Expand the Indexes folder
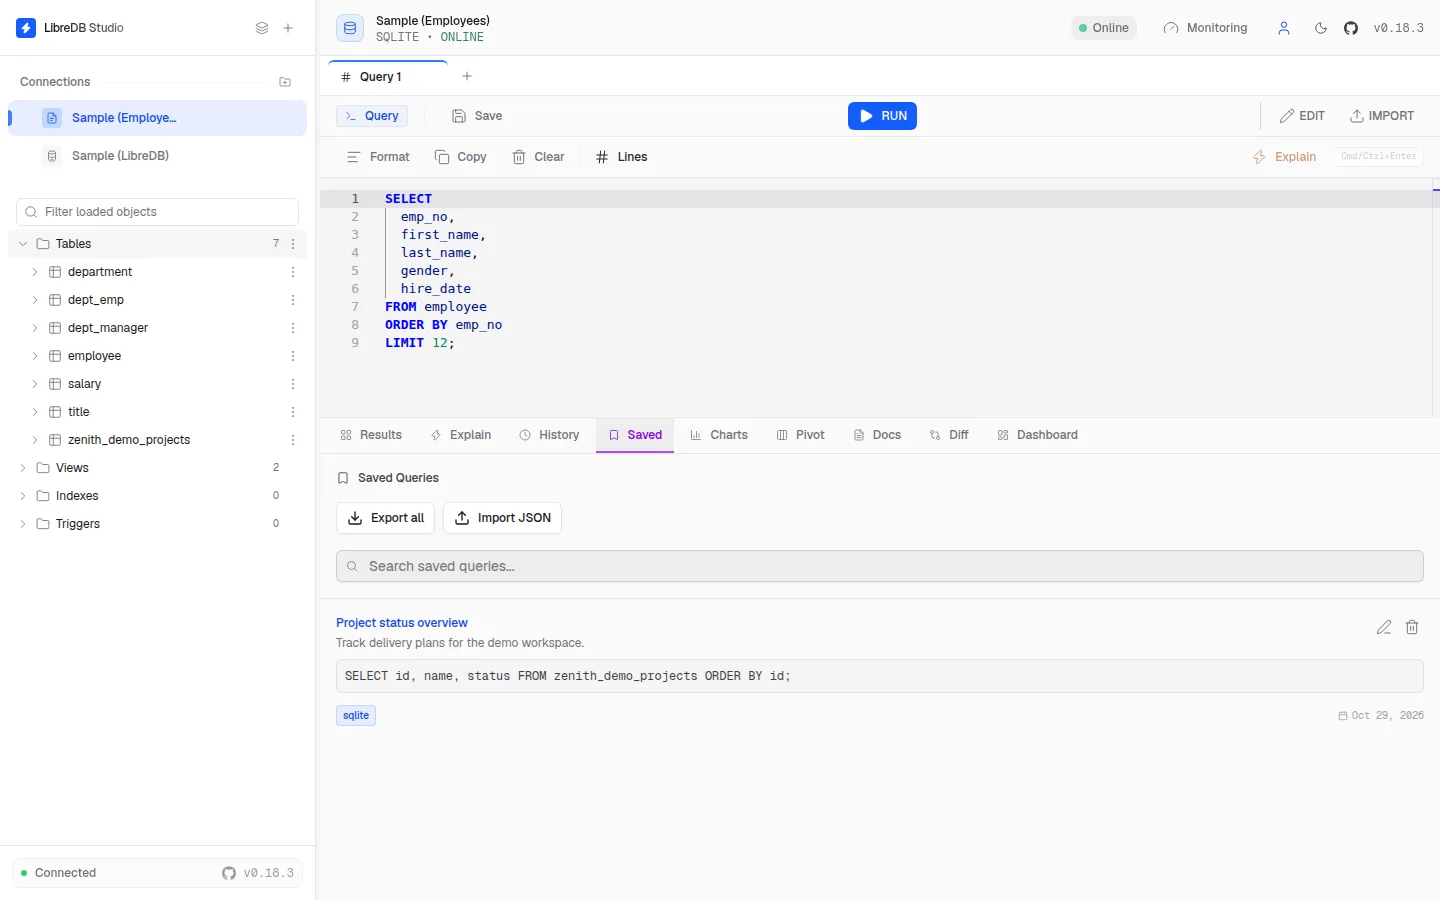The height and width of the screenshot is (900, 1440). tap(23, 496)
